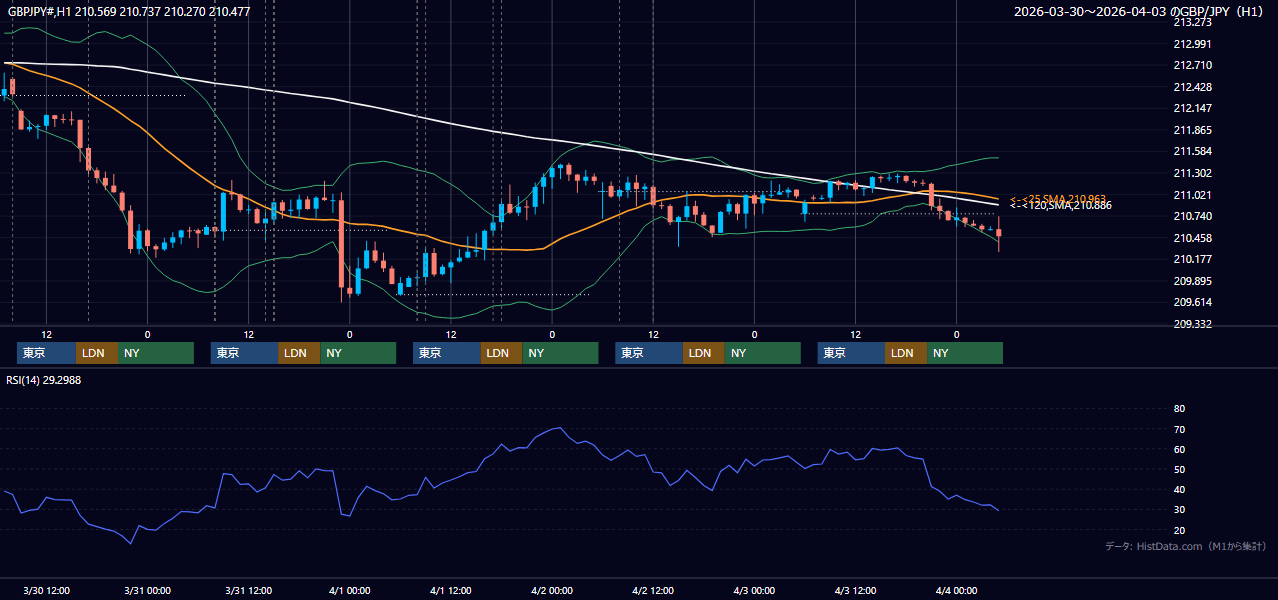Click the 209.614 price scale value
Screen dimensions: 1278x600
[1192, 302]
